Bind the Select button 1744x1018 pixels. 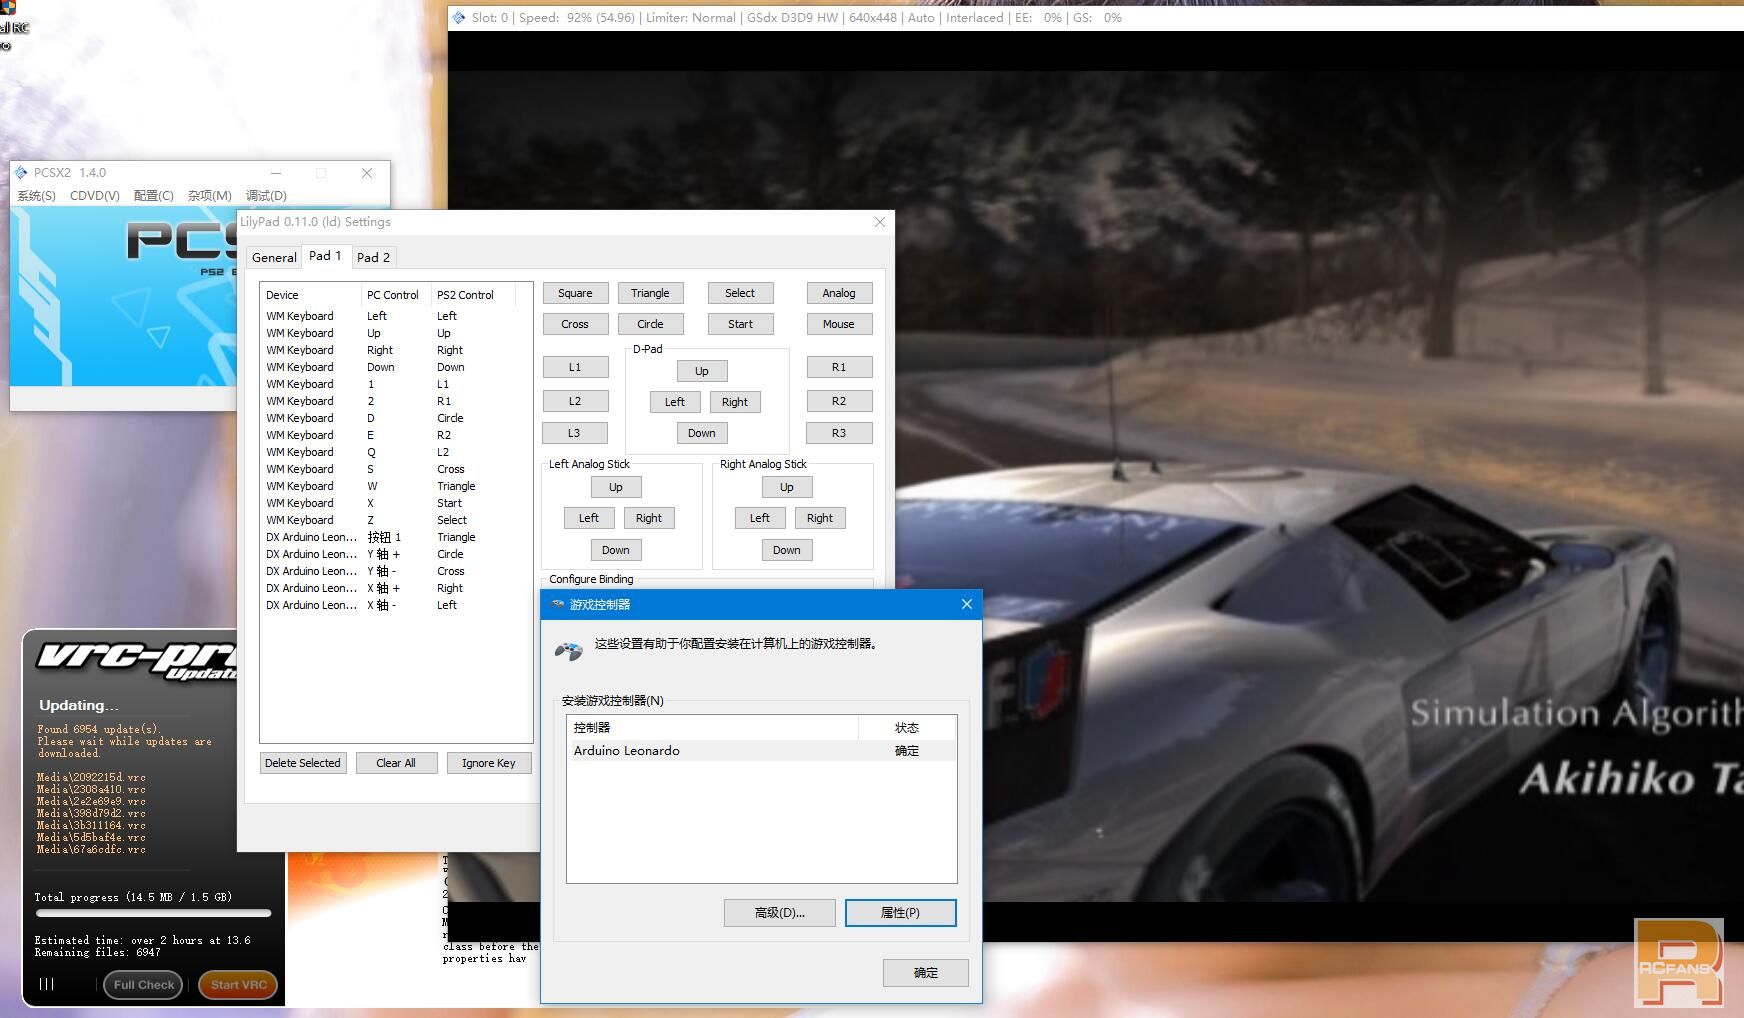click(740, 293)
